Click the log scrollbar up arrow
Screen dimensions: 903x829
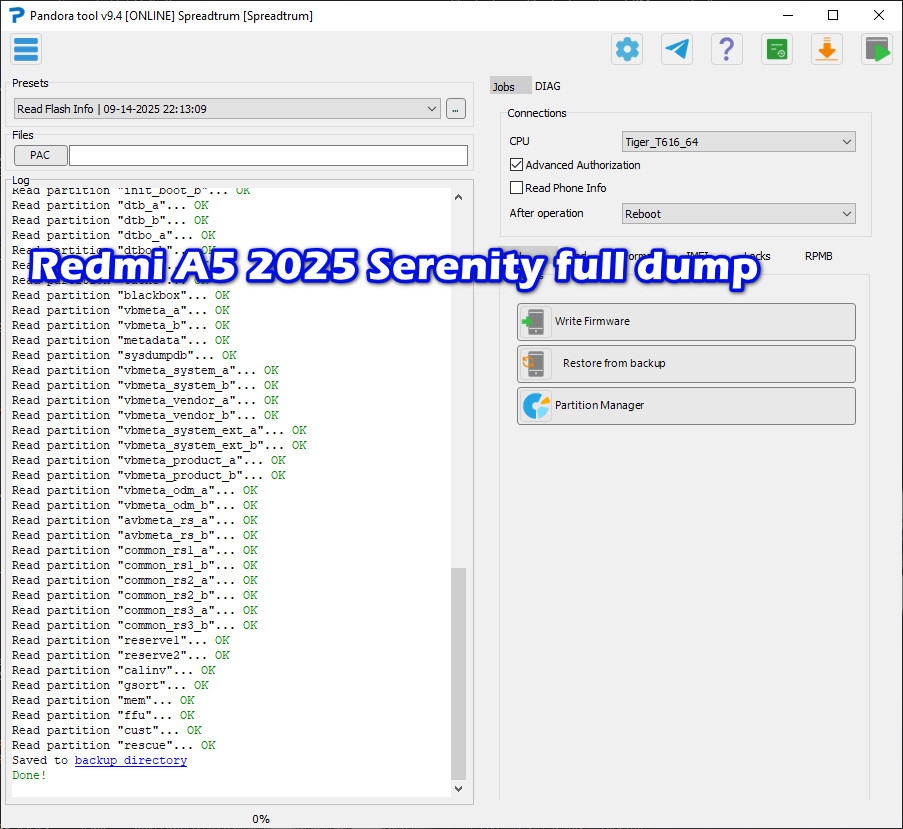point(459,198)
